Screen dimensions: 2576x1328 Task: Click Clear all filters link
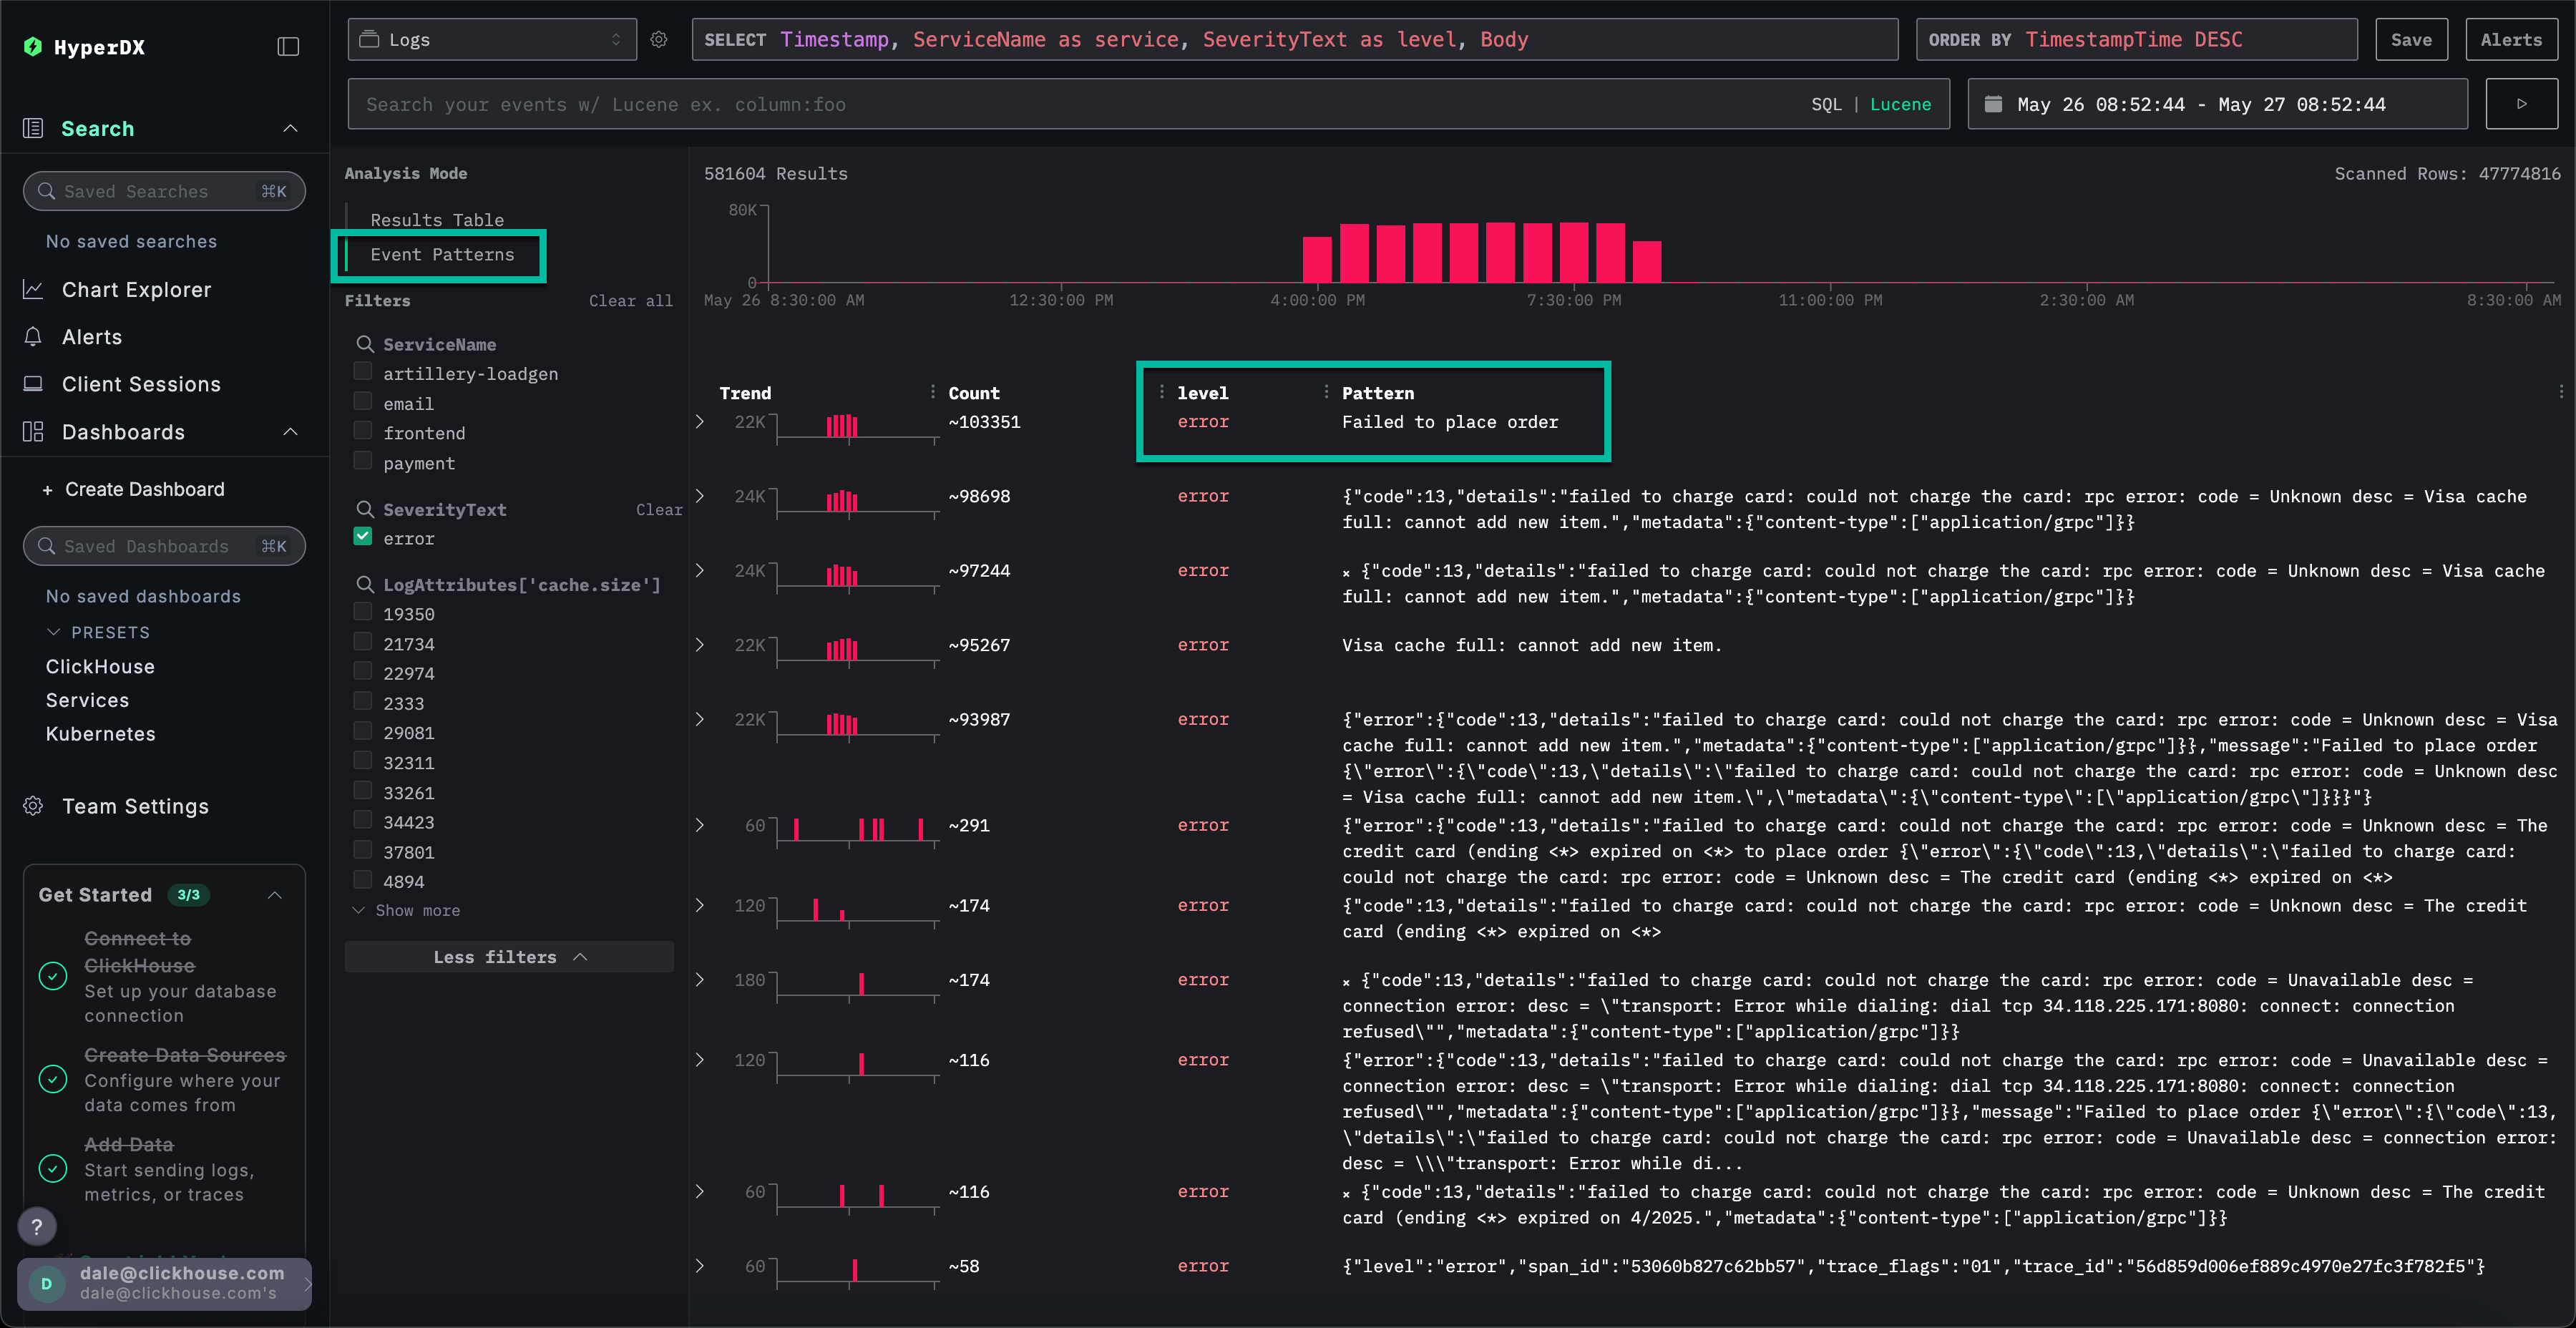coord(630,301)
